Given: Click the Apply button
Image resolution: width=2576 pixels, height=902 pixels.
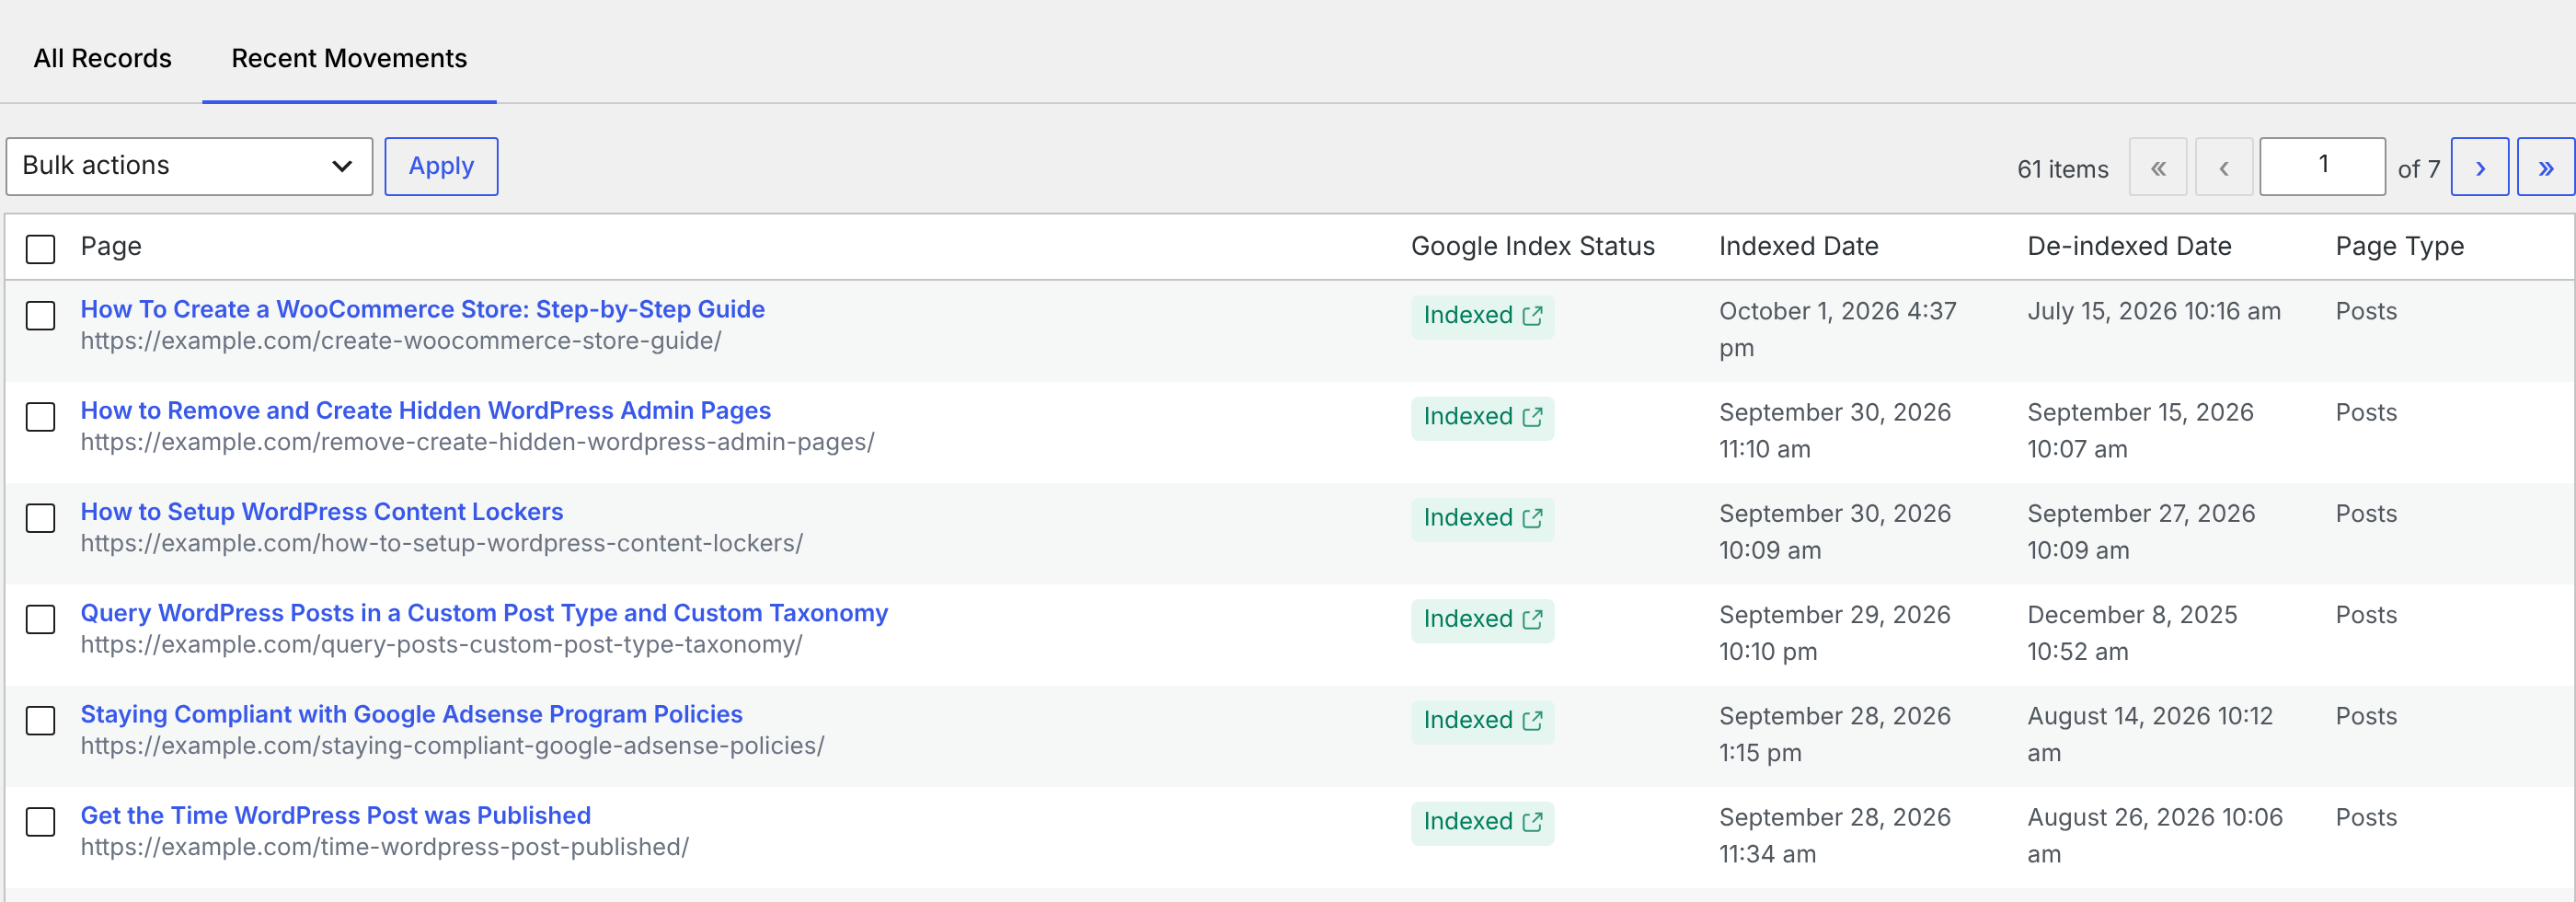Looking at the screenshot, I should tap(441, 166).
